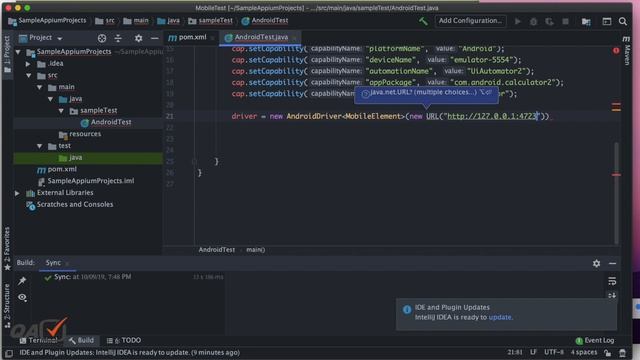
Task: Click the src breadcrumb in navigation bar
Action: tap(105, 21)
